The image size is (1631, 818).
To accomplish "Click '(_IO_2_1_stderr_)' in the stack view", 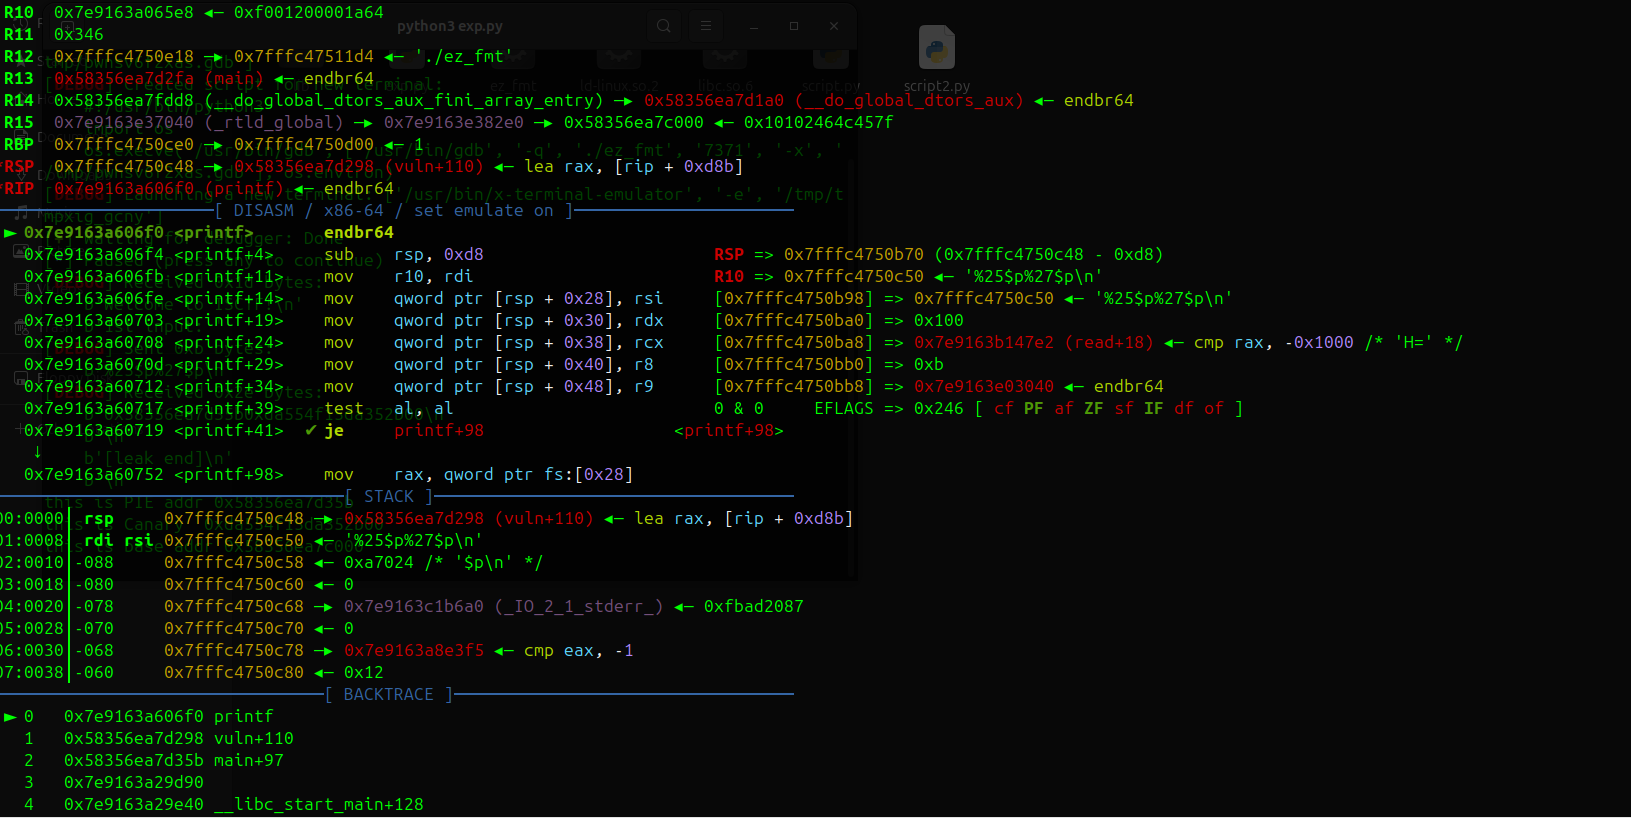I will (579, 606).
